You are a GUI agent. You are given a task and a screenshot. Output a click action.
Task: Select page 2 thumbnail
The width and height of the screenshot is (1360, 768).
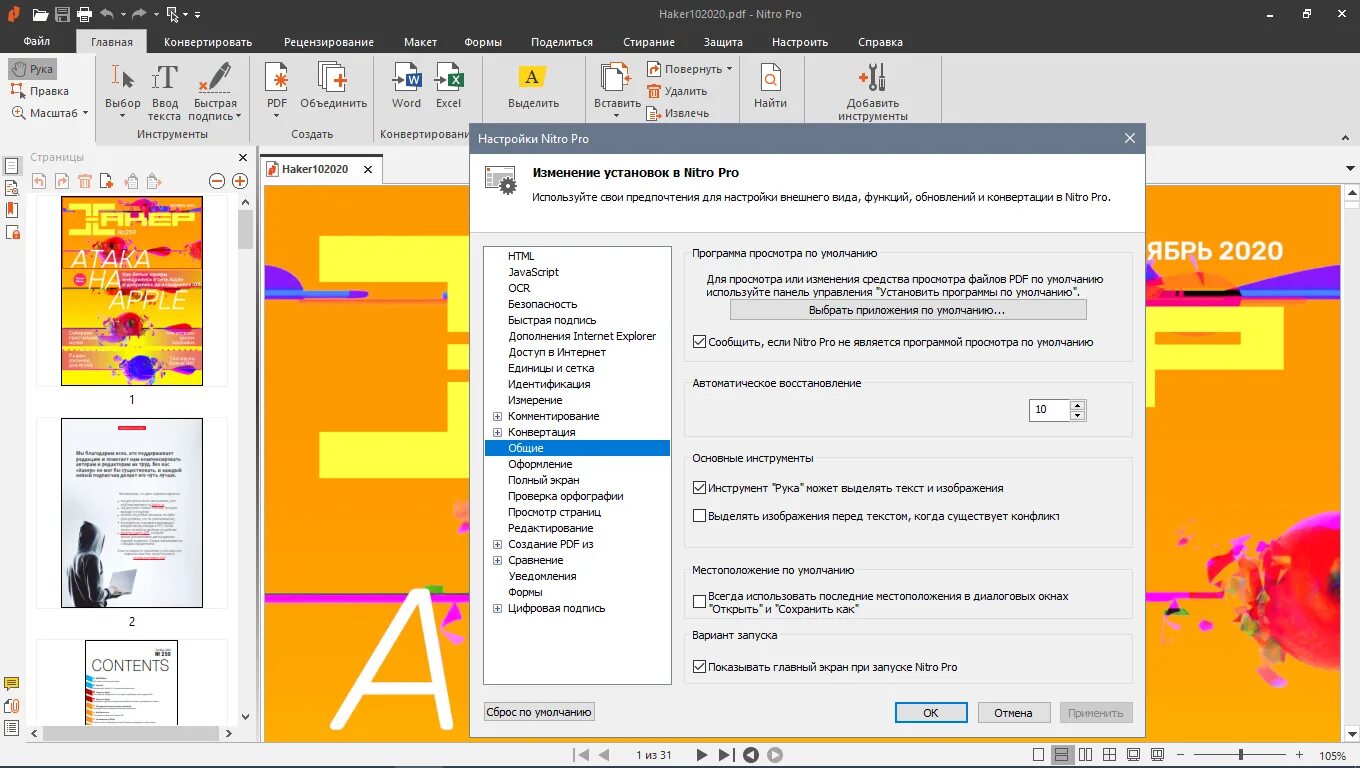[131, 513]
